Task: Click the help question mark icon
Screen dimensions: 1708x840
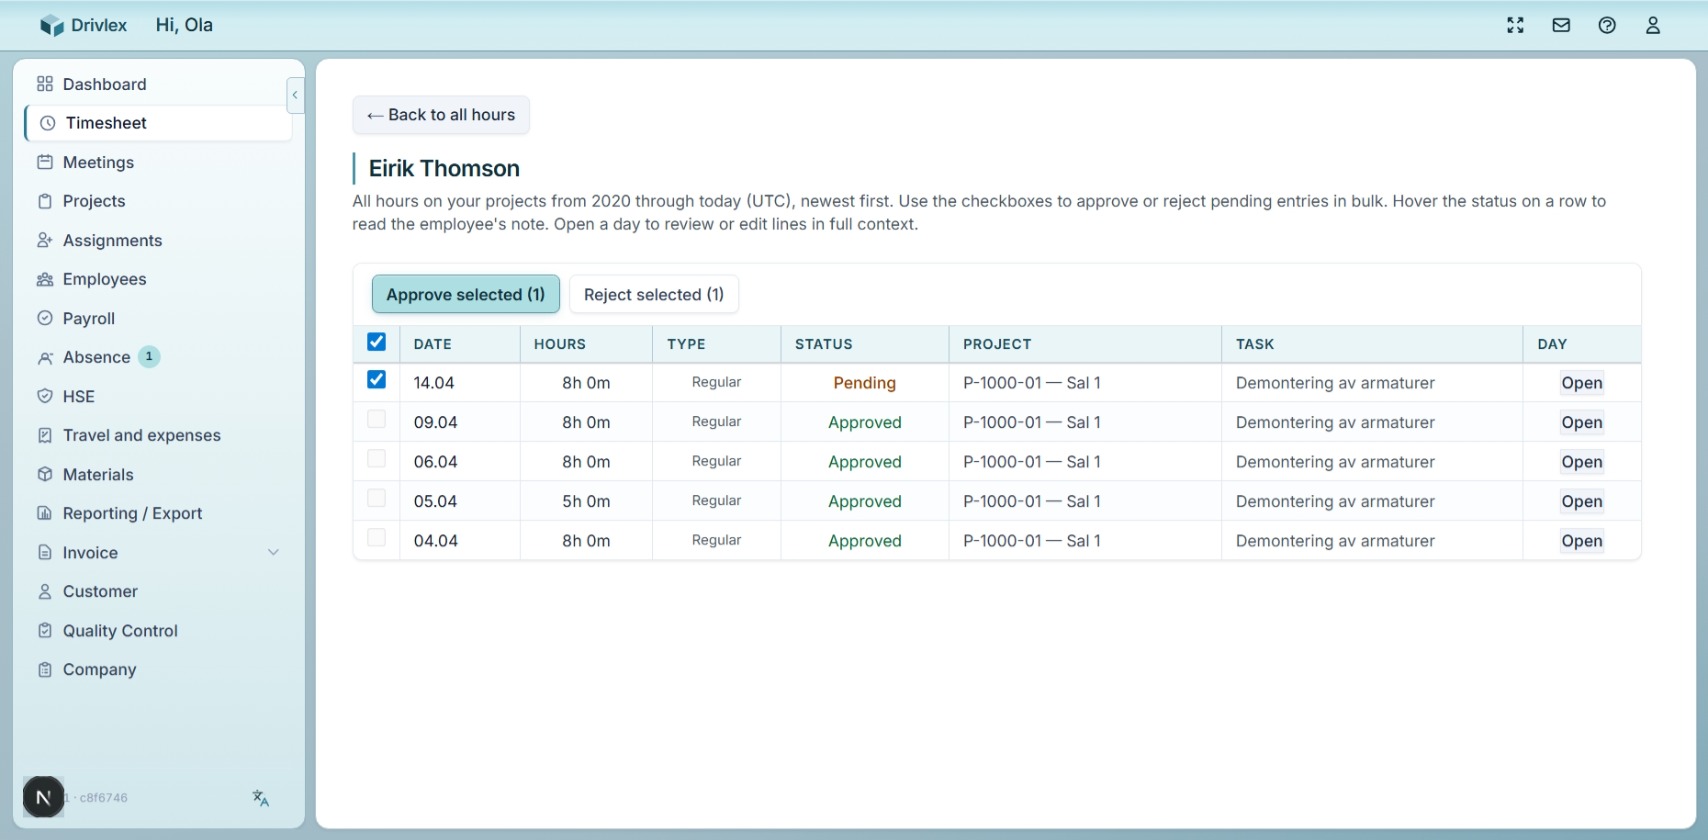Action: click(1607, 26)
